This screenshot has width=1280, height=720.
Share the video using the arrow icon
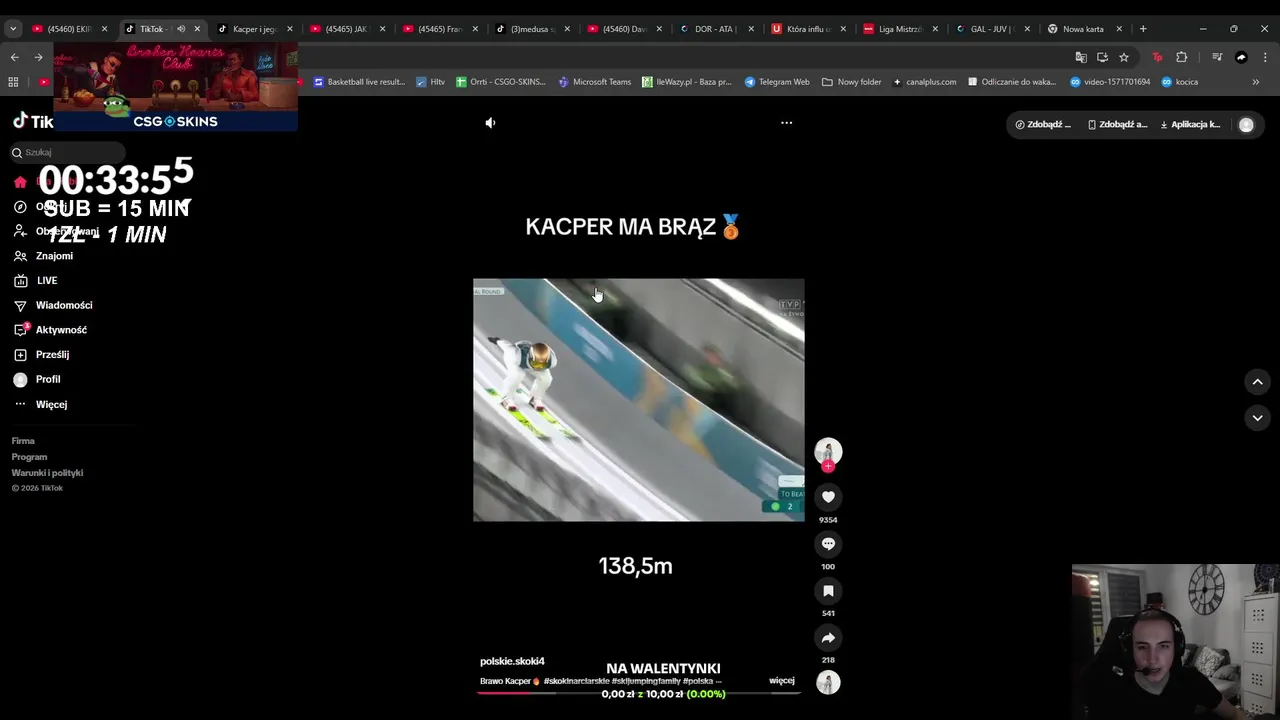point(828,638)
